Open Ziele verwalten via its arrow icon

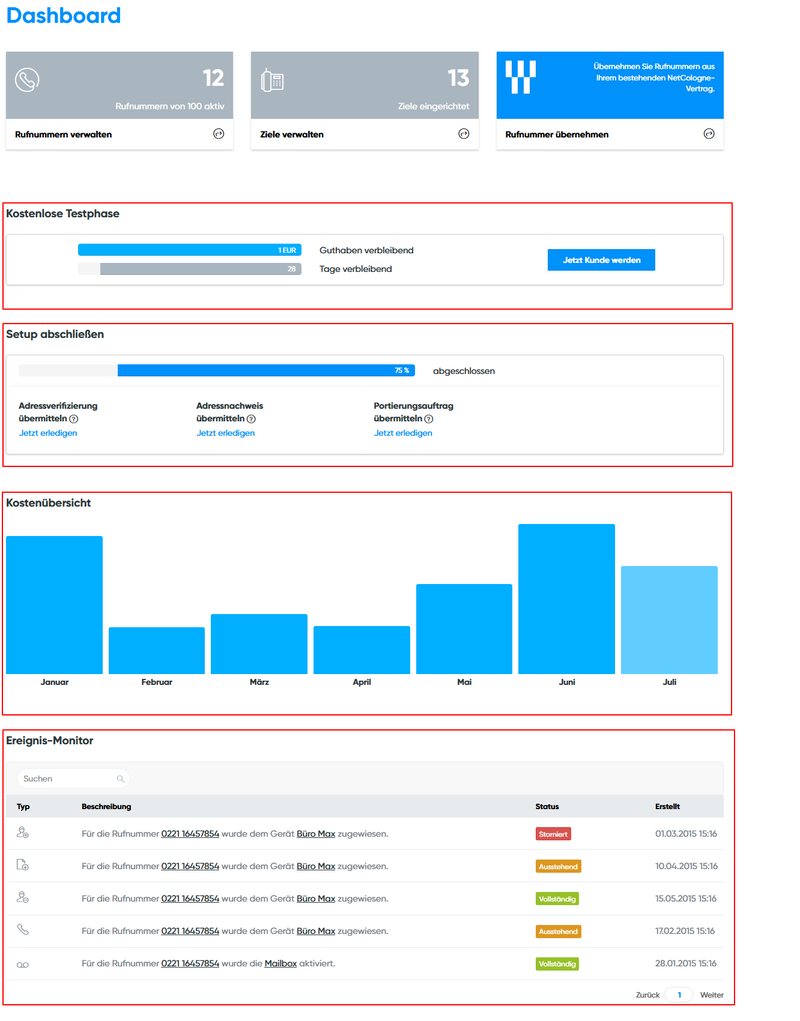coord(462,133)
